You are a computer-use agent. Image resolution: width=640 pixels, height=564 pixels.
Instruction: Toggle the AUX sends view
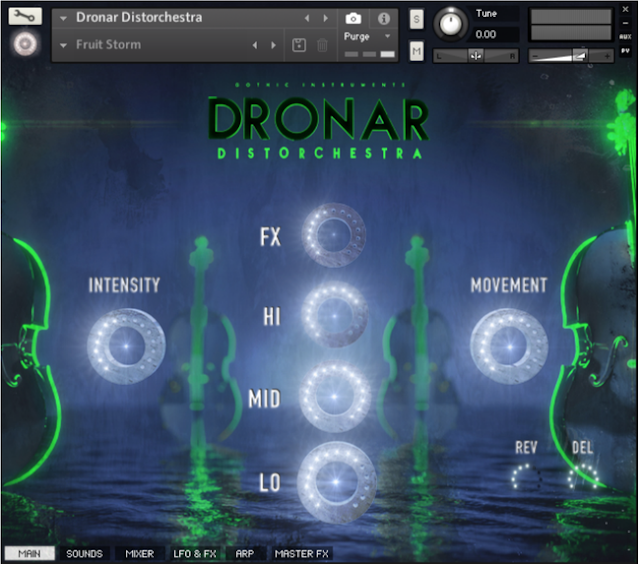pos(625,37)
